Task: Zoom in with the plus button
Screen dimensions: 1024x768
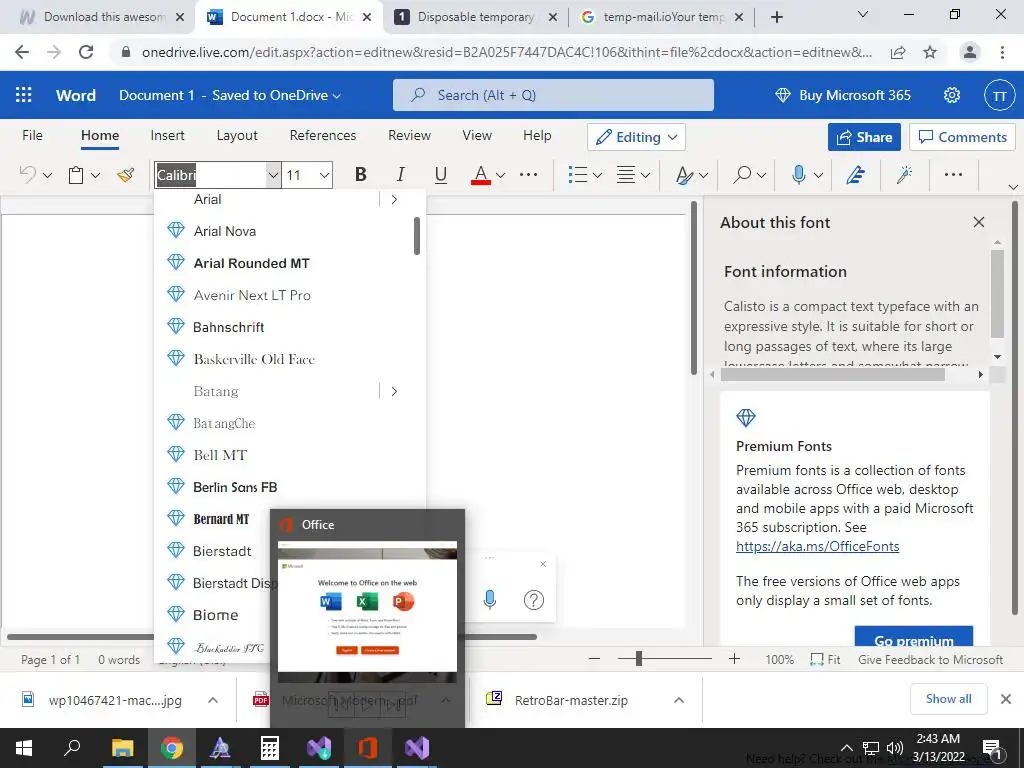Action: click(734, 659)
